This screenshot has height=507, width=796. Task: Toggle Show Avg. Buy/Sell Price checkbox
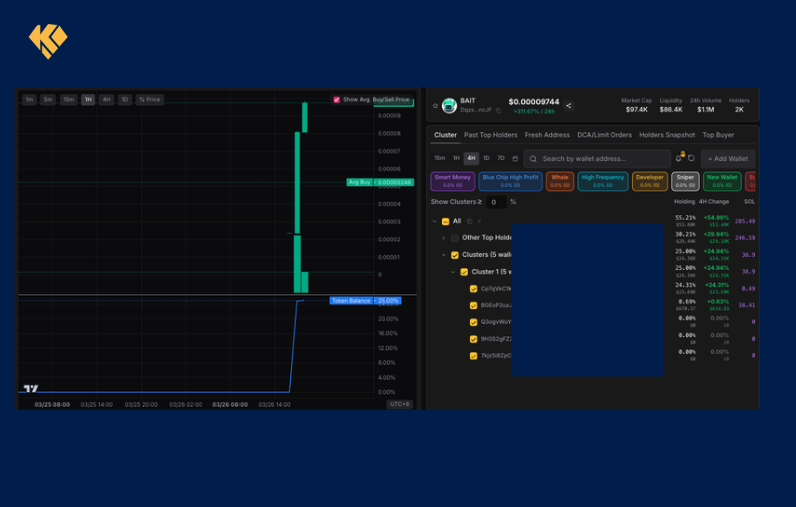pos(336,99)
